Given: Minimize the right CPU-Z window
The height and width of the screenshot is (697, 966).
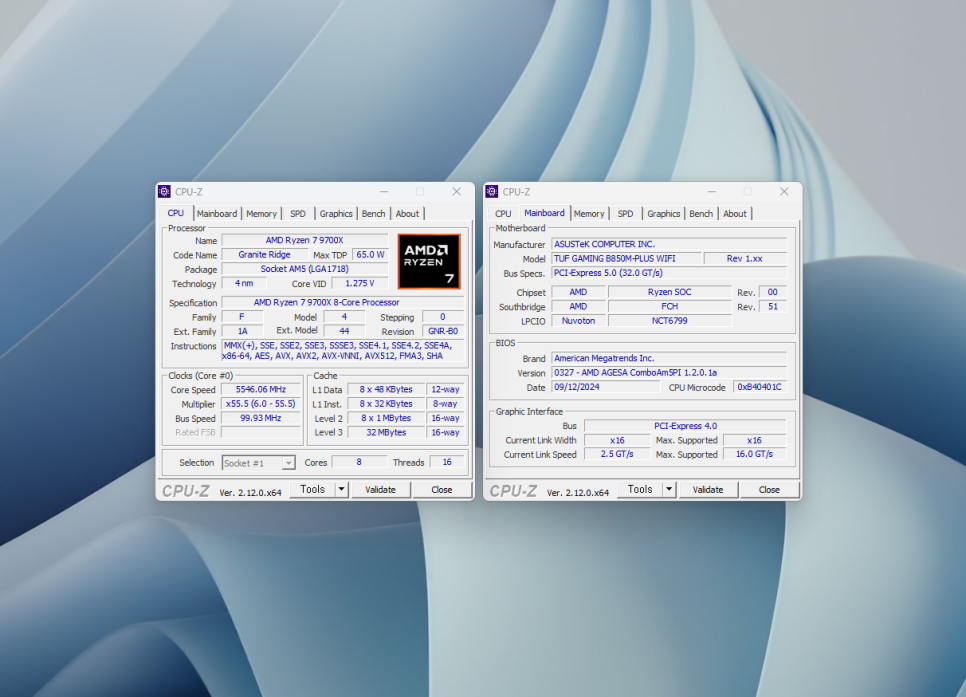Looking at the screenshot, I should click(712, 192).
